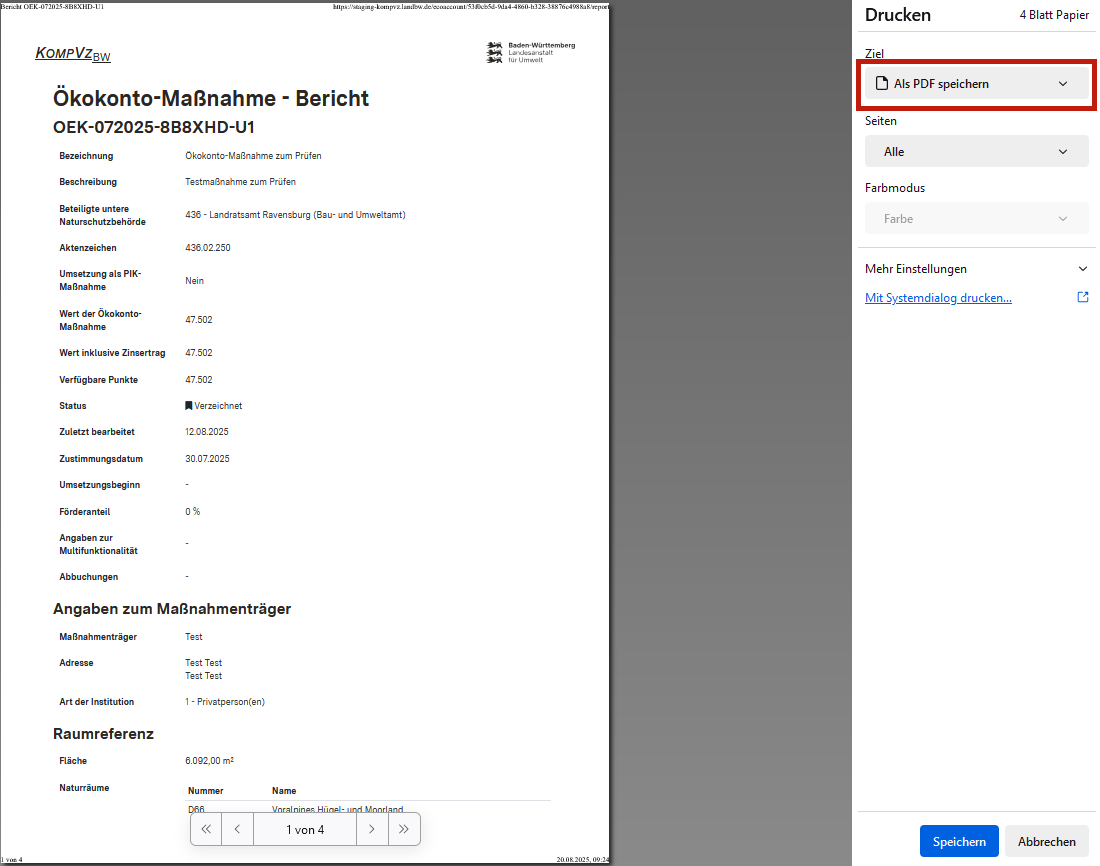Open Mit Systemdialog drucken
The height and width of the screenshot is (866, 1100).
coord(937,297)
